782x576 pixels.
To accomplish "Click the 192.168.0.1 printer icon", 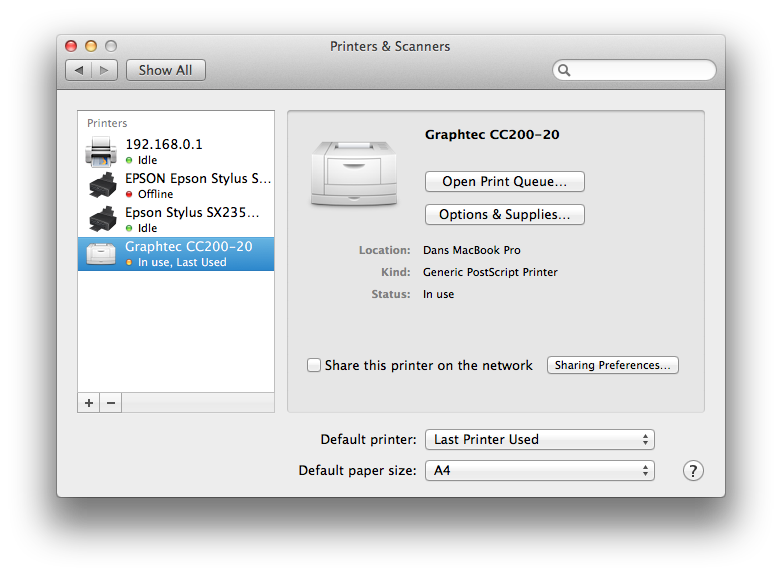I will (101, 152).
